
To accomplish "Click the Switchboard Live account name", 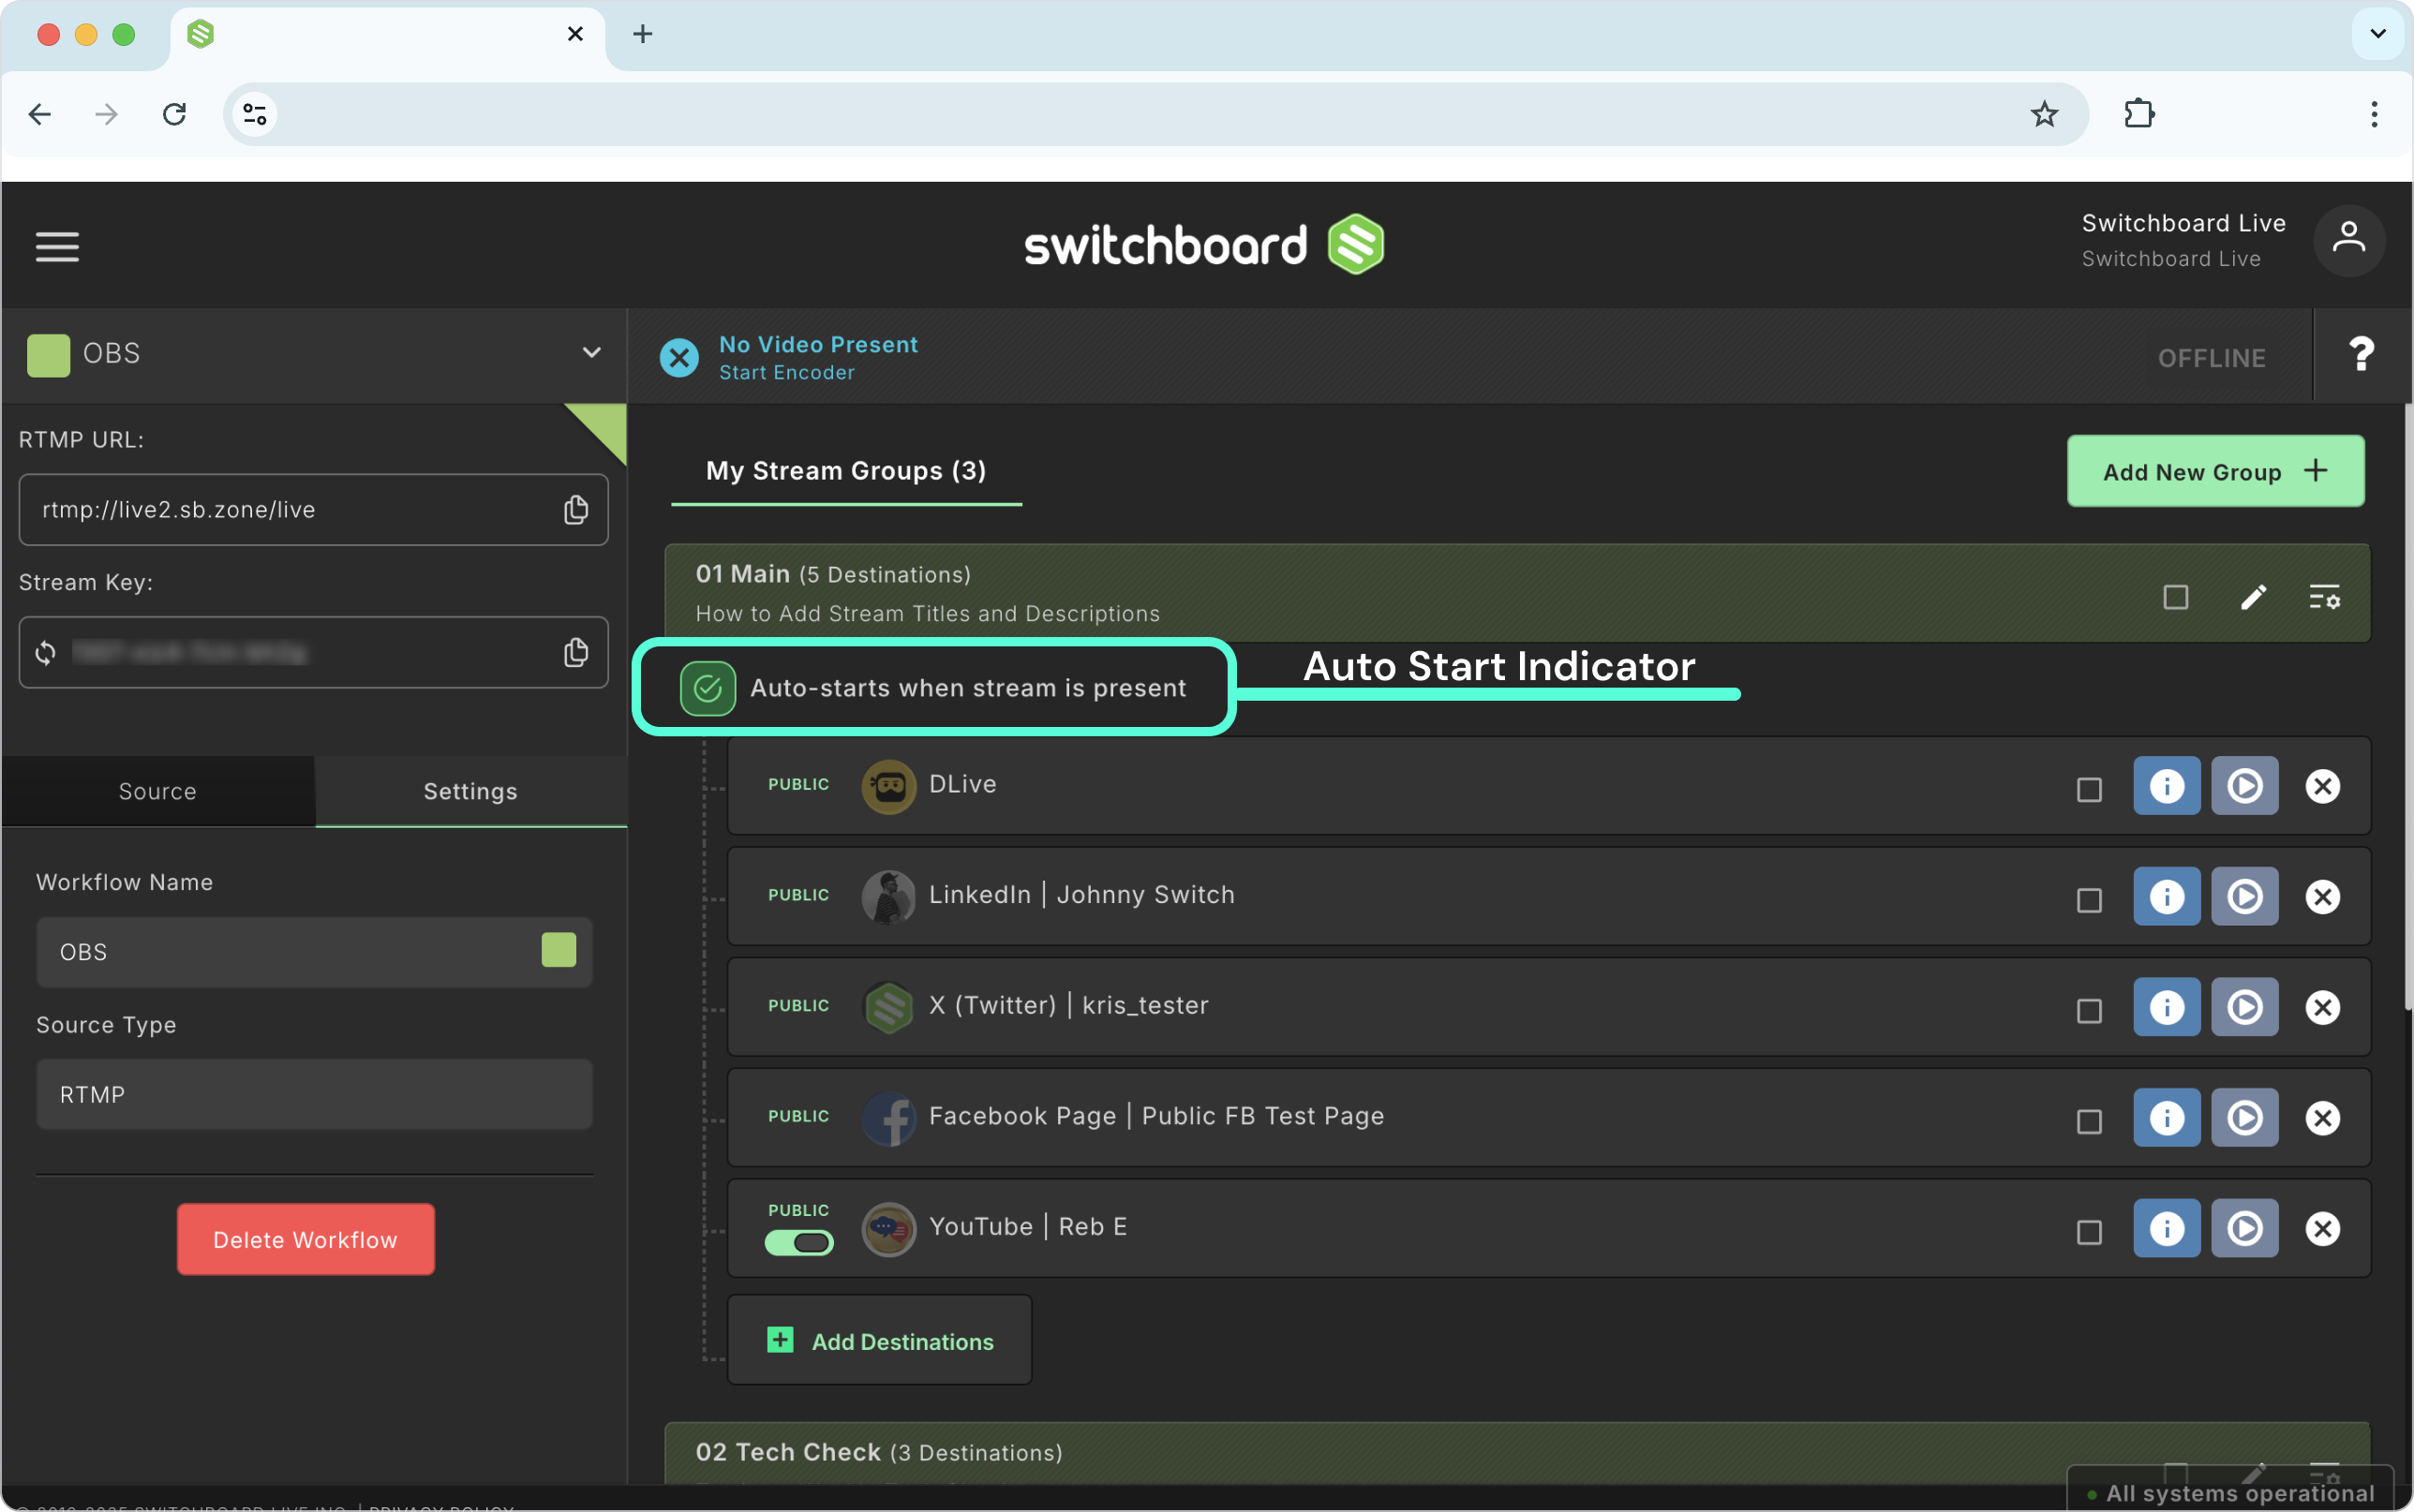I will point(2183,223).
